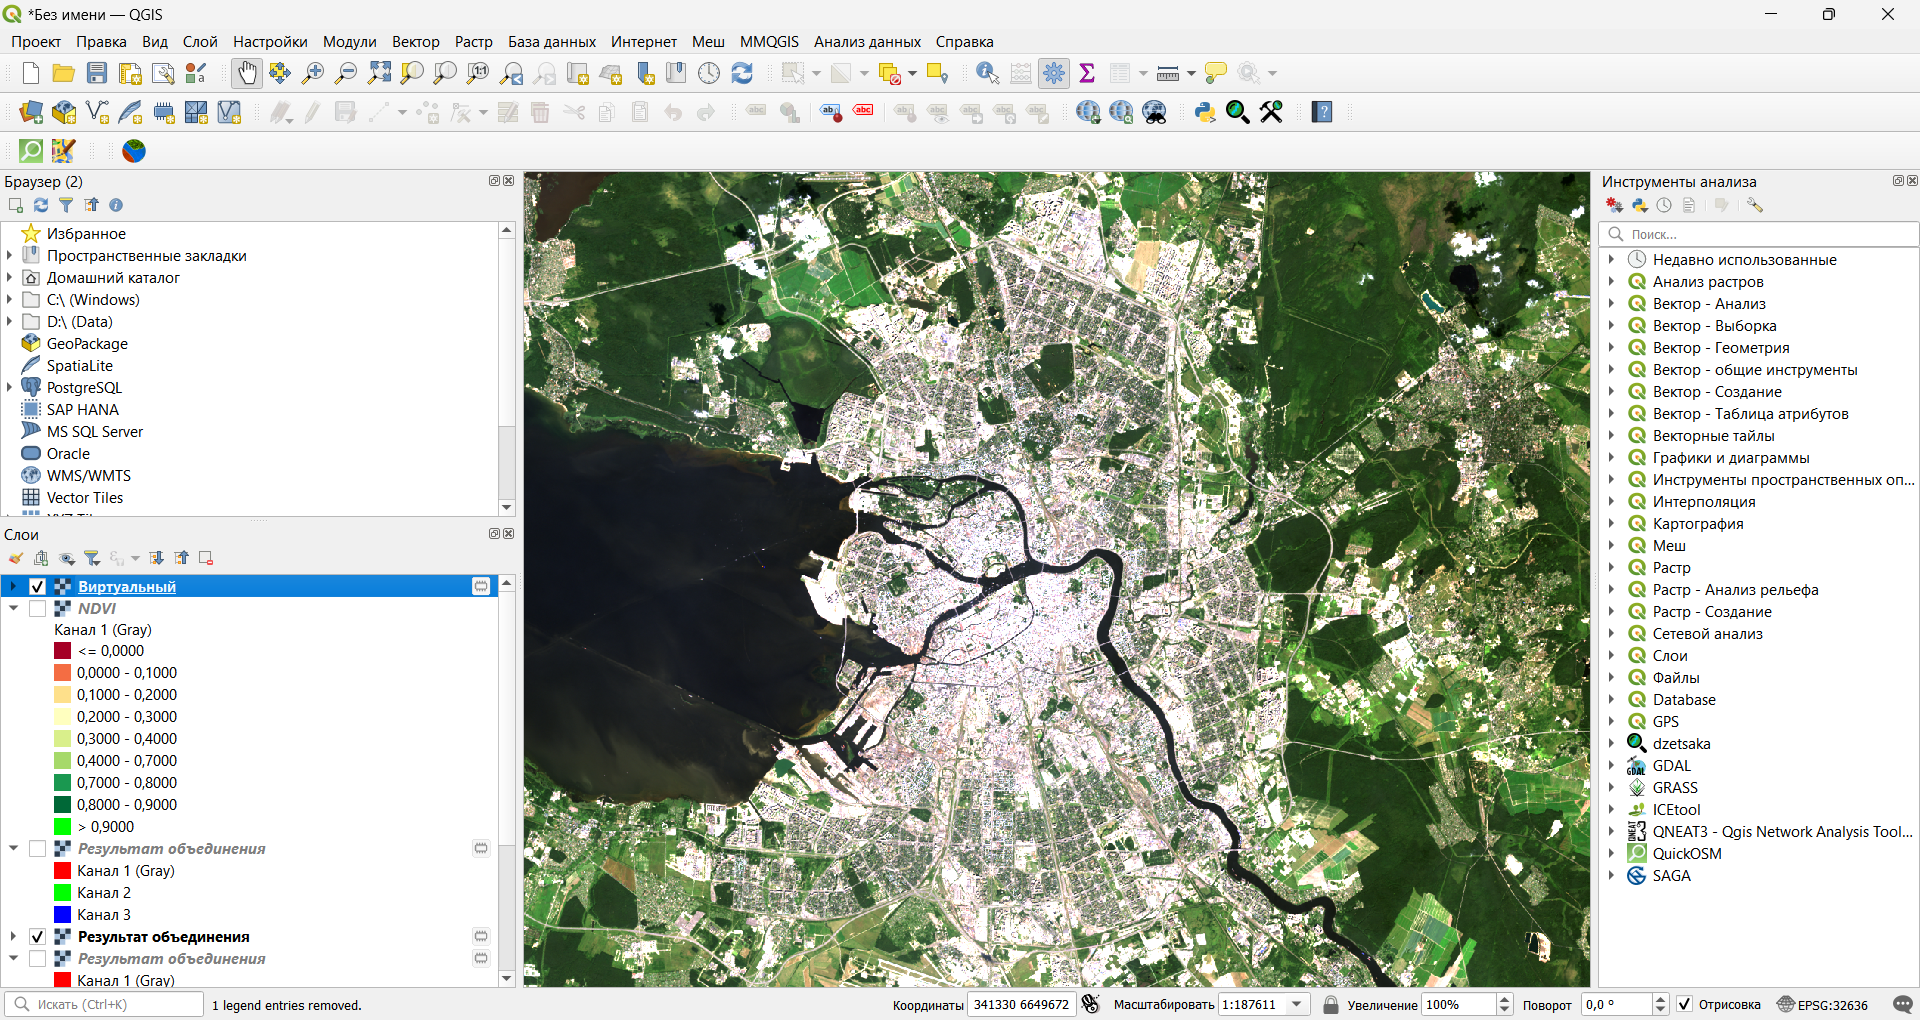This screenshot has width=1920, height=1020.
Task: Select the Zoom In tool
Action: (x=313, y=73)
